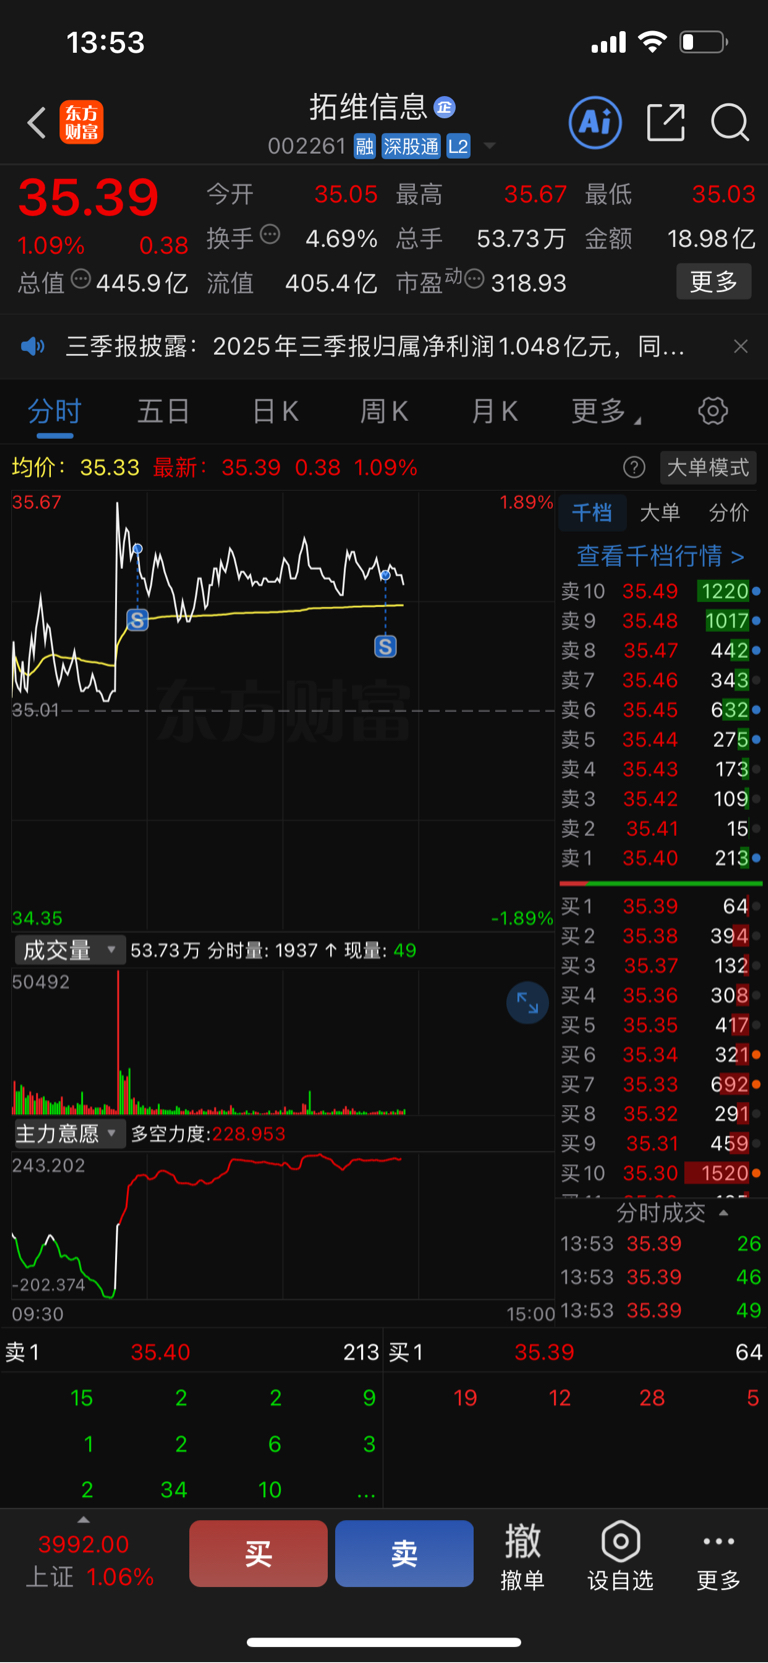
Task: Tap the L2 level badge
Action: 458,147
